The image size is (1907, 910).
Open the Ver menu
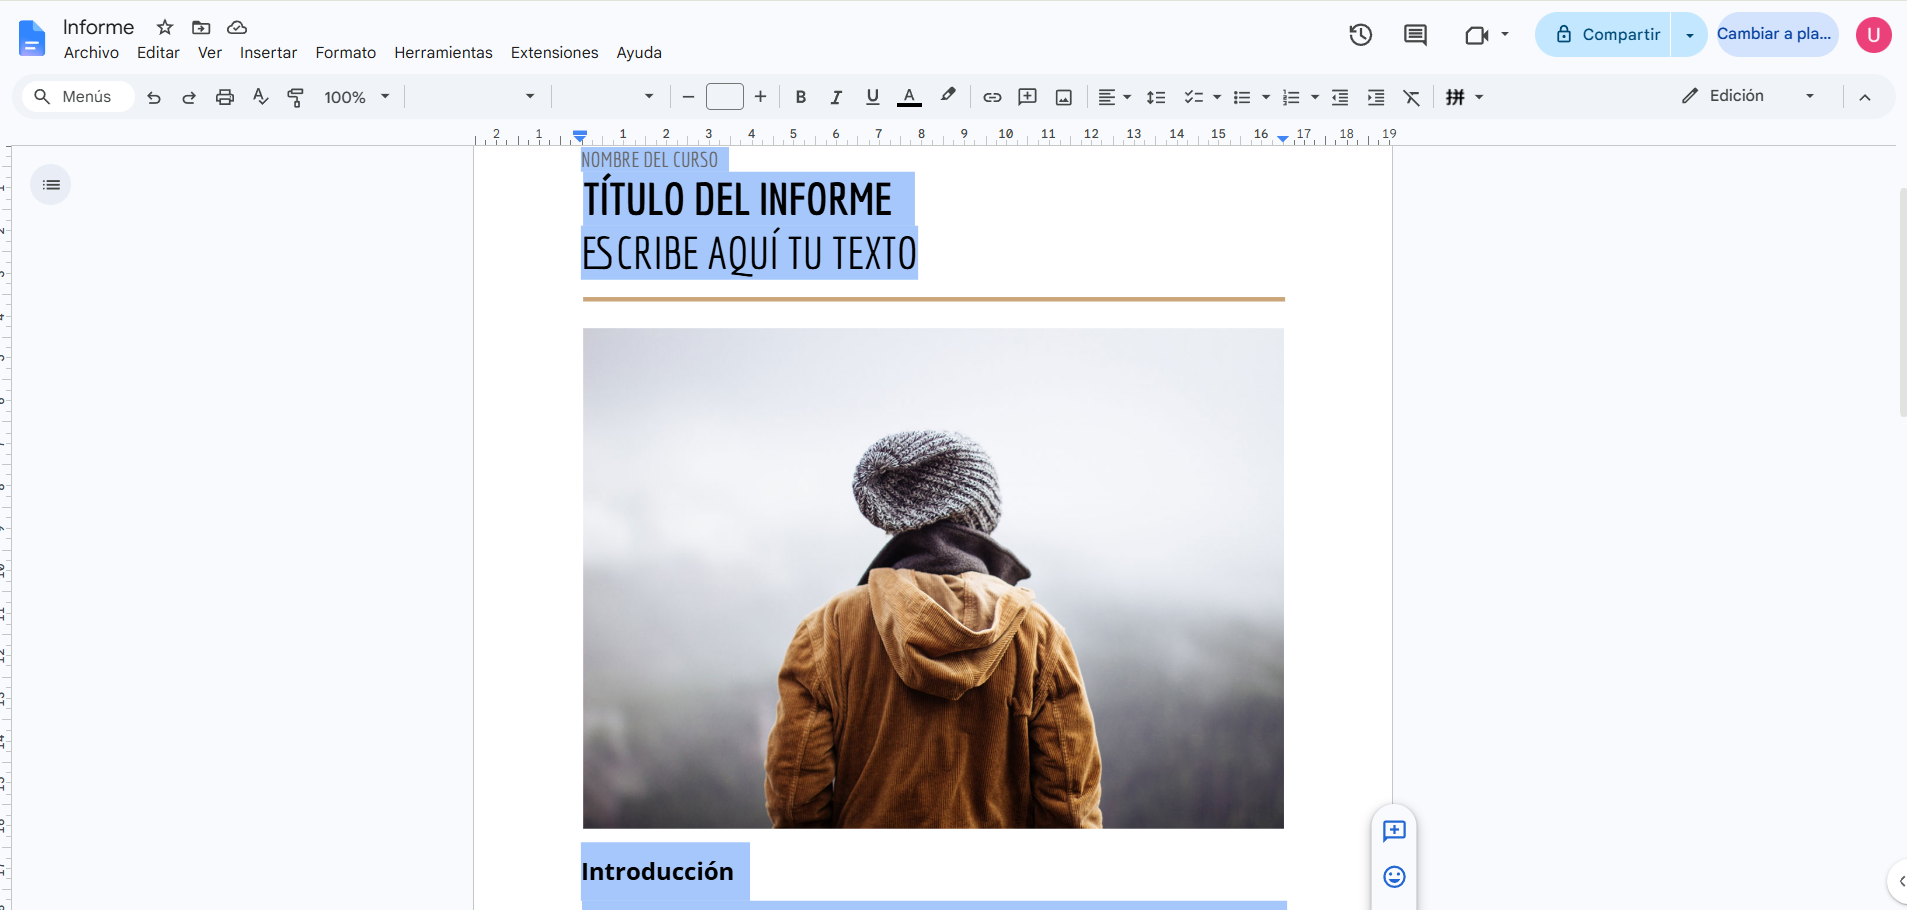tap(210, 53)
